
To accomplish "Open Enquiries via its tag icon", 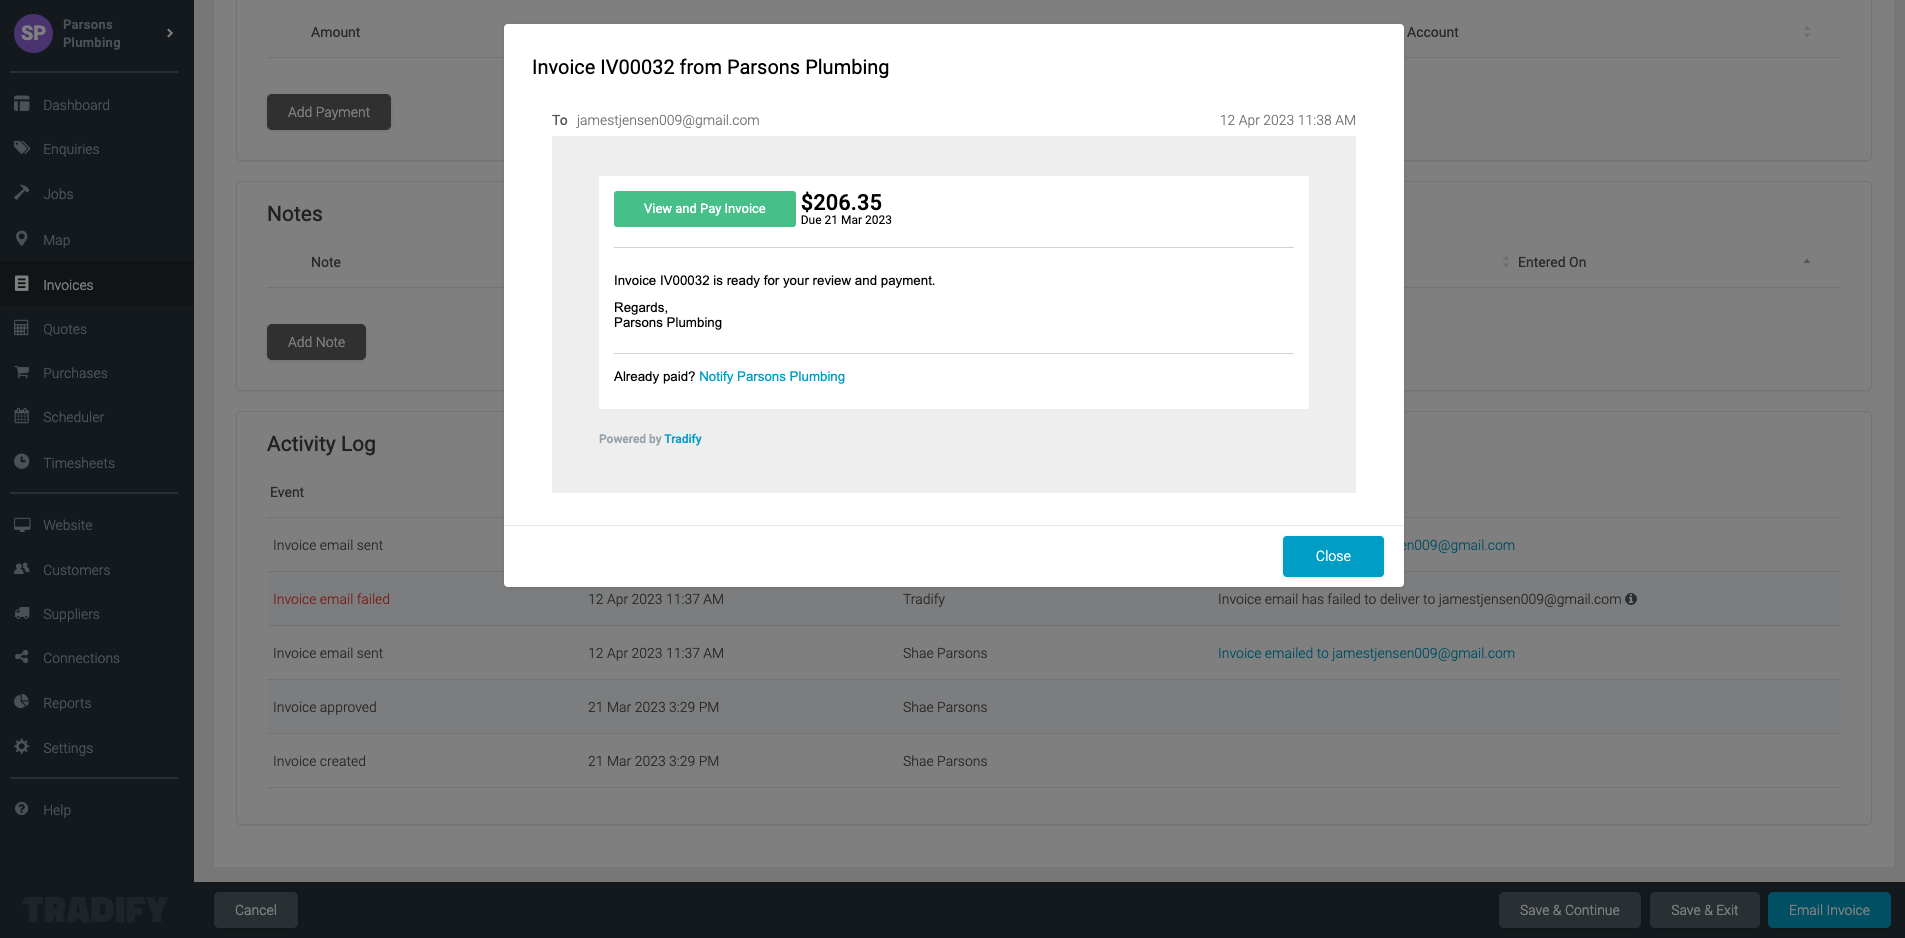I will pyautogui.click(x=22, y=148).
